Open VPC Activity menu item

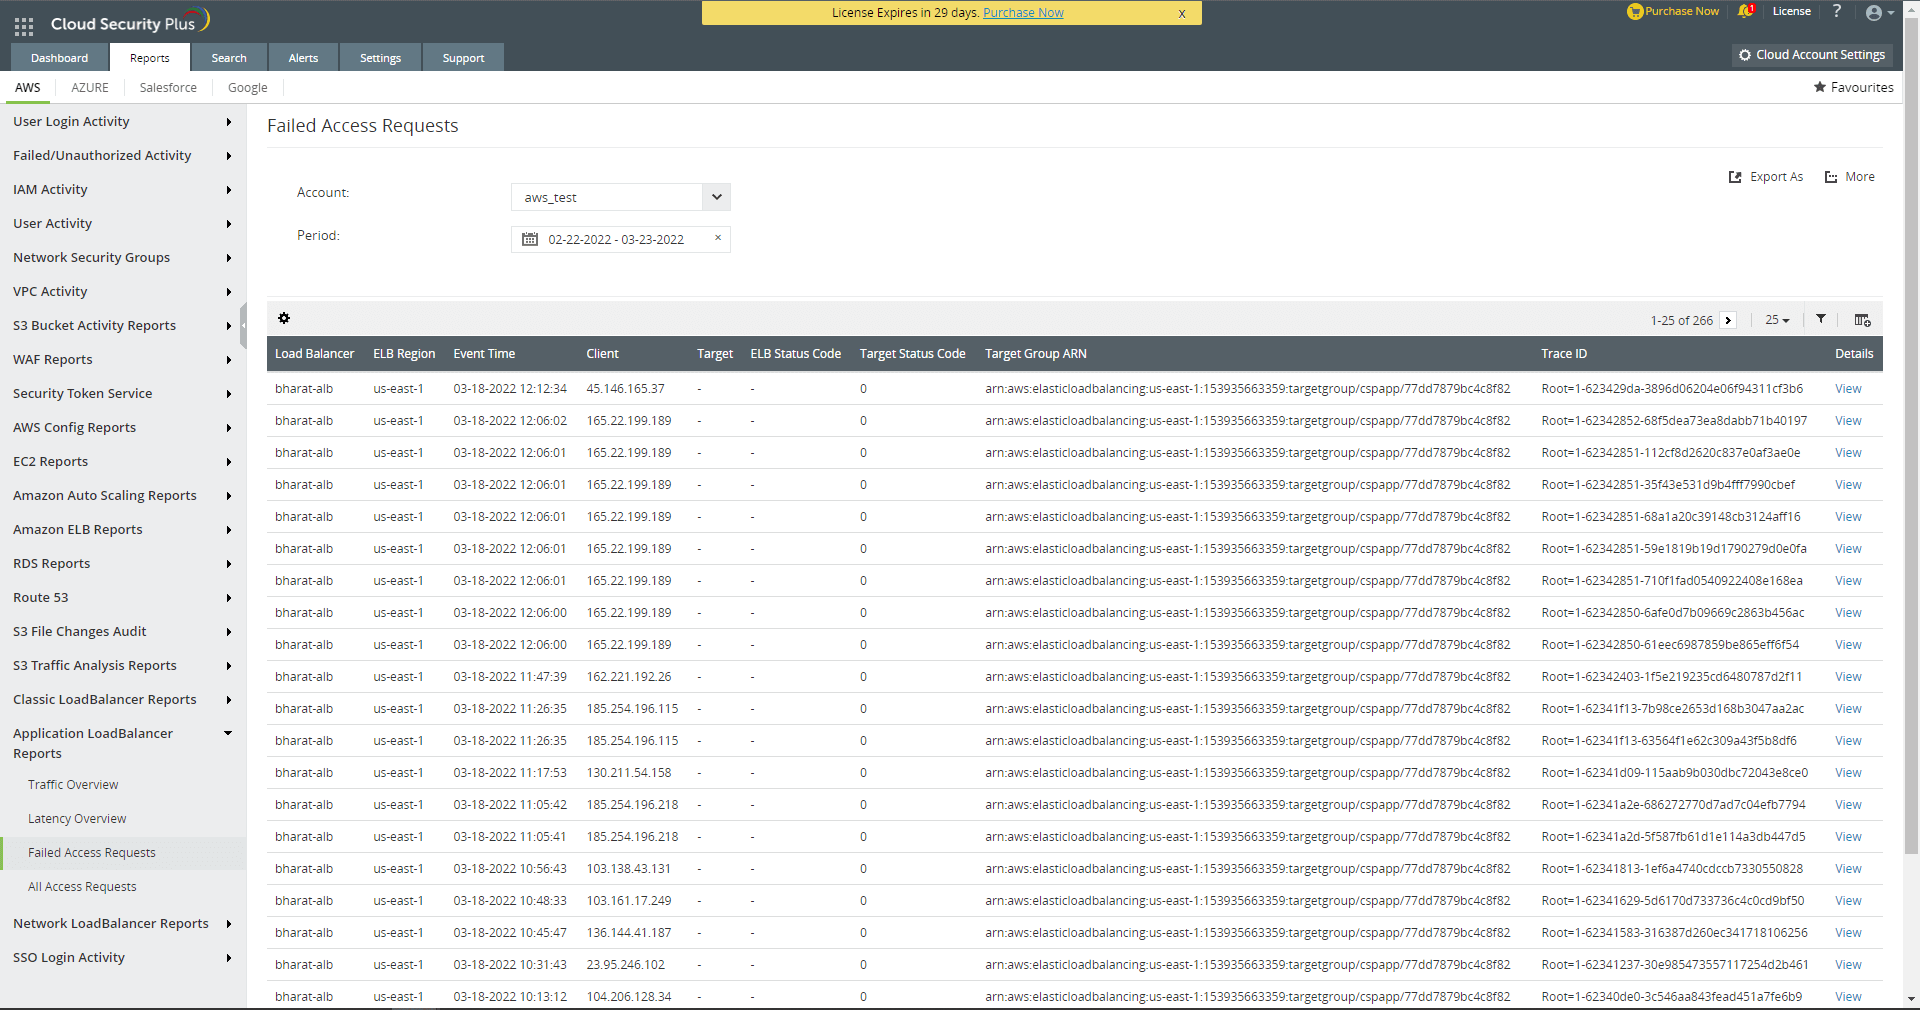[123, 291]
